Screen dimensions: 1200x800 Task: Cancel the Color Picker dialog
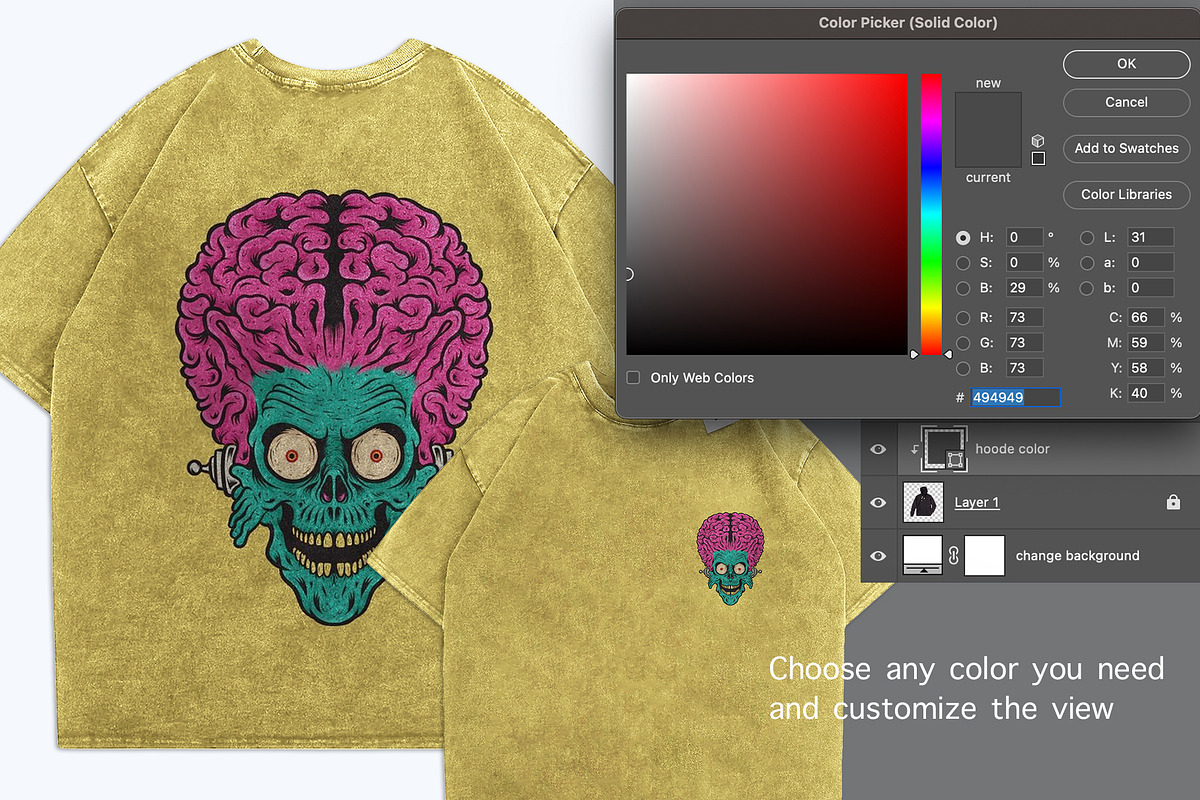point(1126,102)
